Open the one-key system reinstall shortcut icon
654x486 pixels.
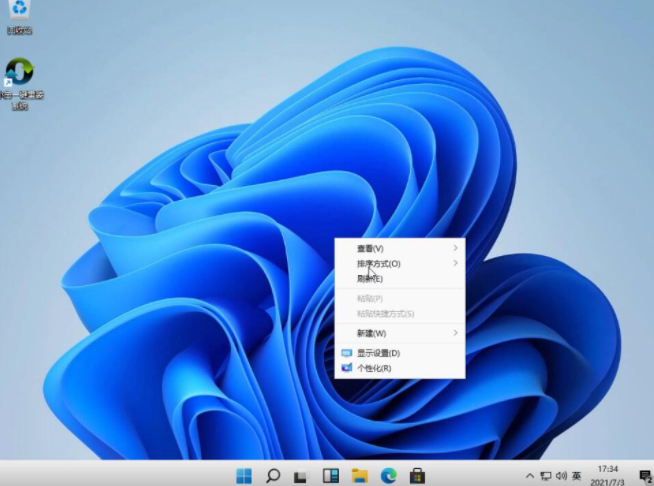tap(20, 83)
